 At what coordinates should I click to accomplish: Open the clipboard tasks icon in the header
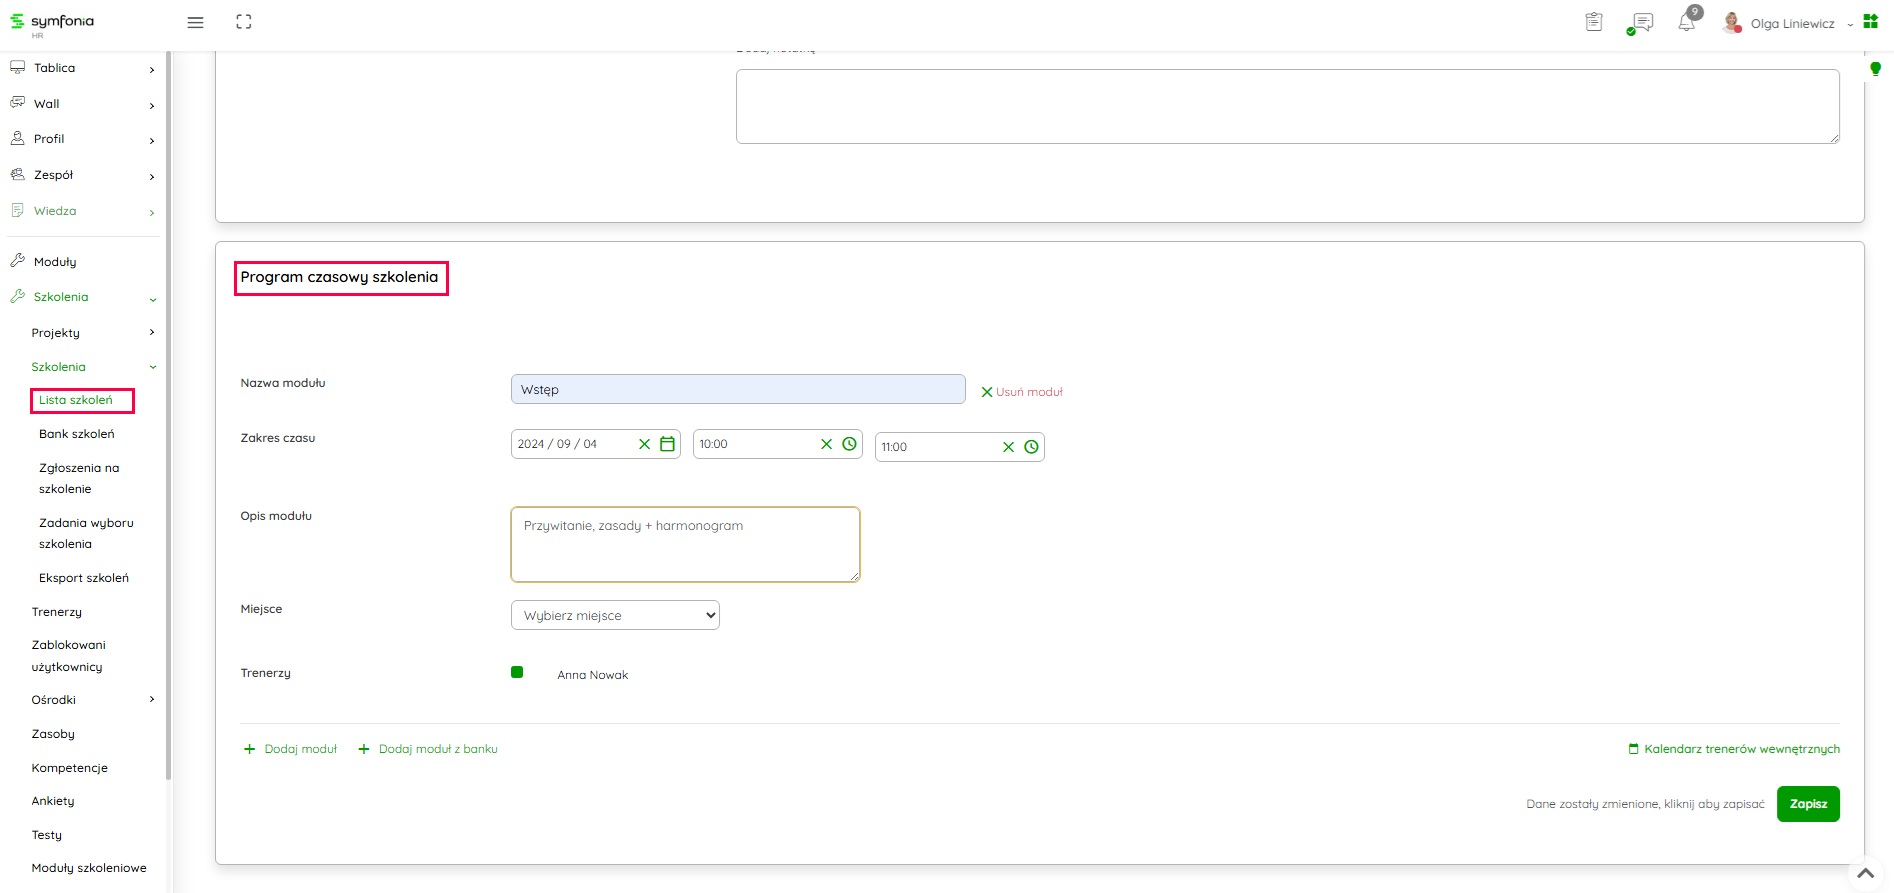coord(1594,22)
